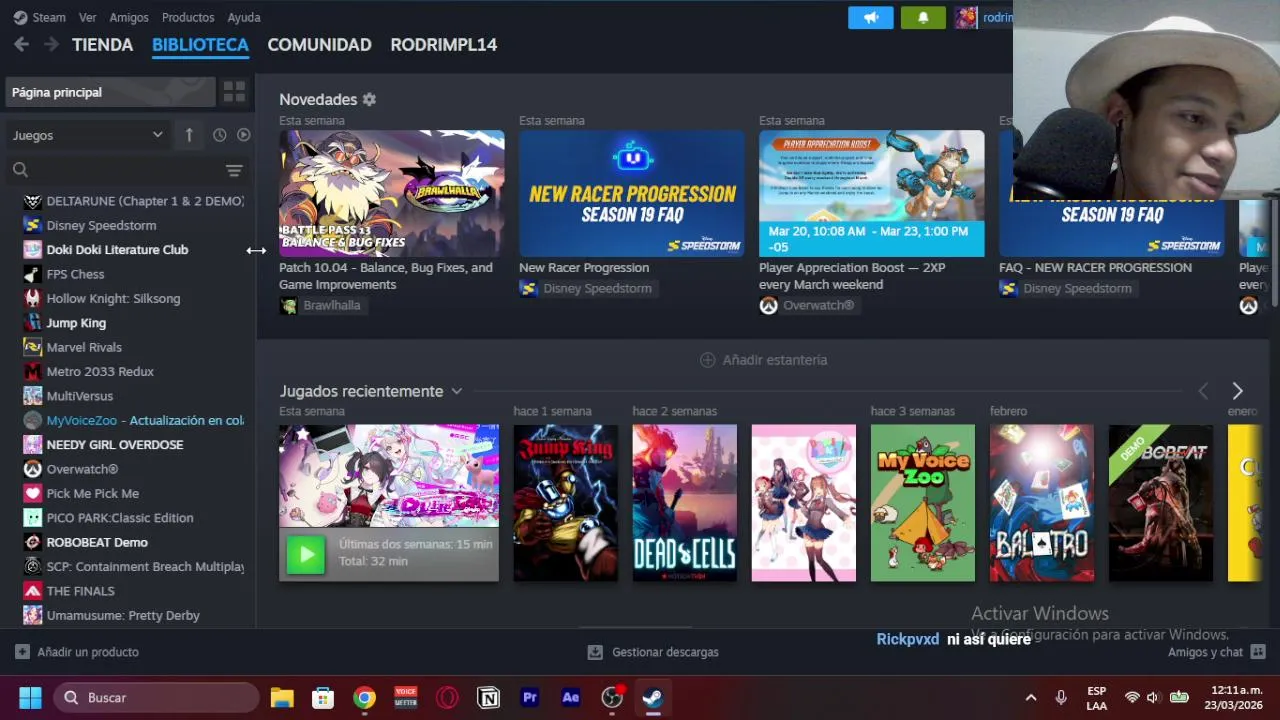Screen dimensions: 1280x720
Task: Click the Steam taskbar icon
Action: [653, 697]
